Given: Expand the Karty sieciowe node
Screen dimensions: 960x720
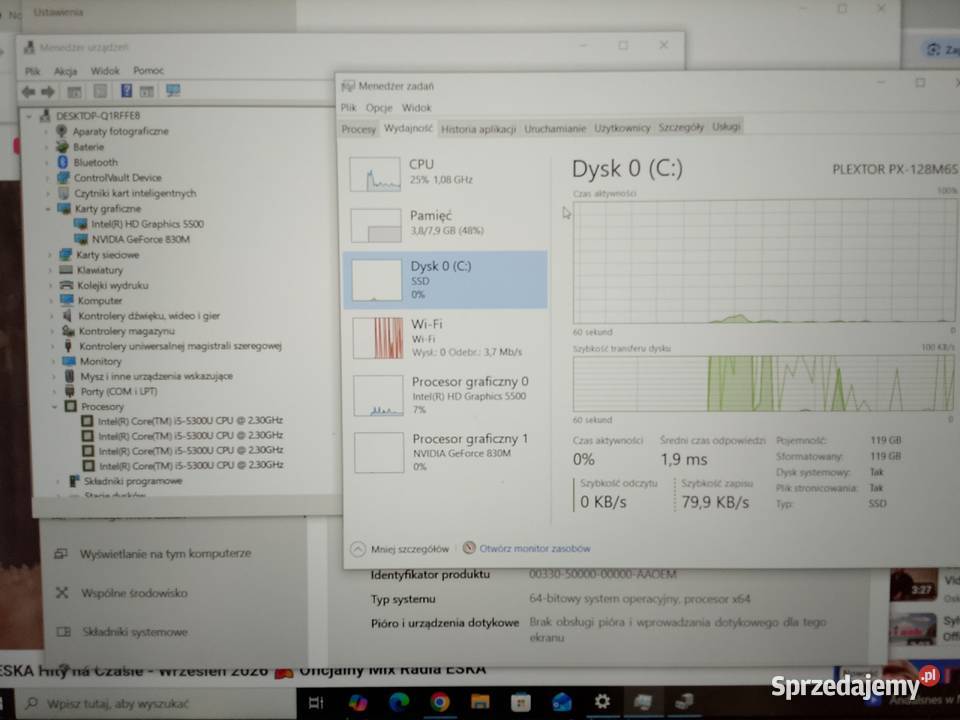Looking at the screenshot, I should (x=50, y=255).
